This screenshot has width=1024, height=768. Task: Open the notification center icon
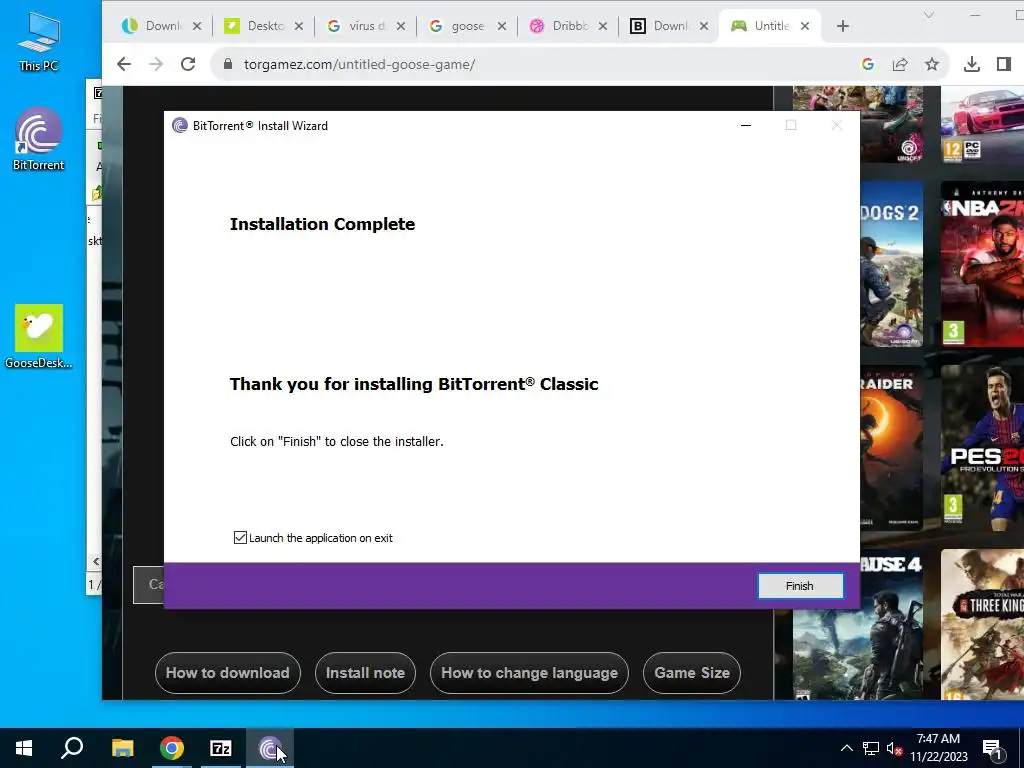point(993,748)
